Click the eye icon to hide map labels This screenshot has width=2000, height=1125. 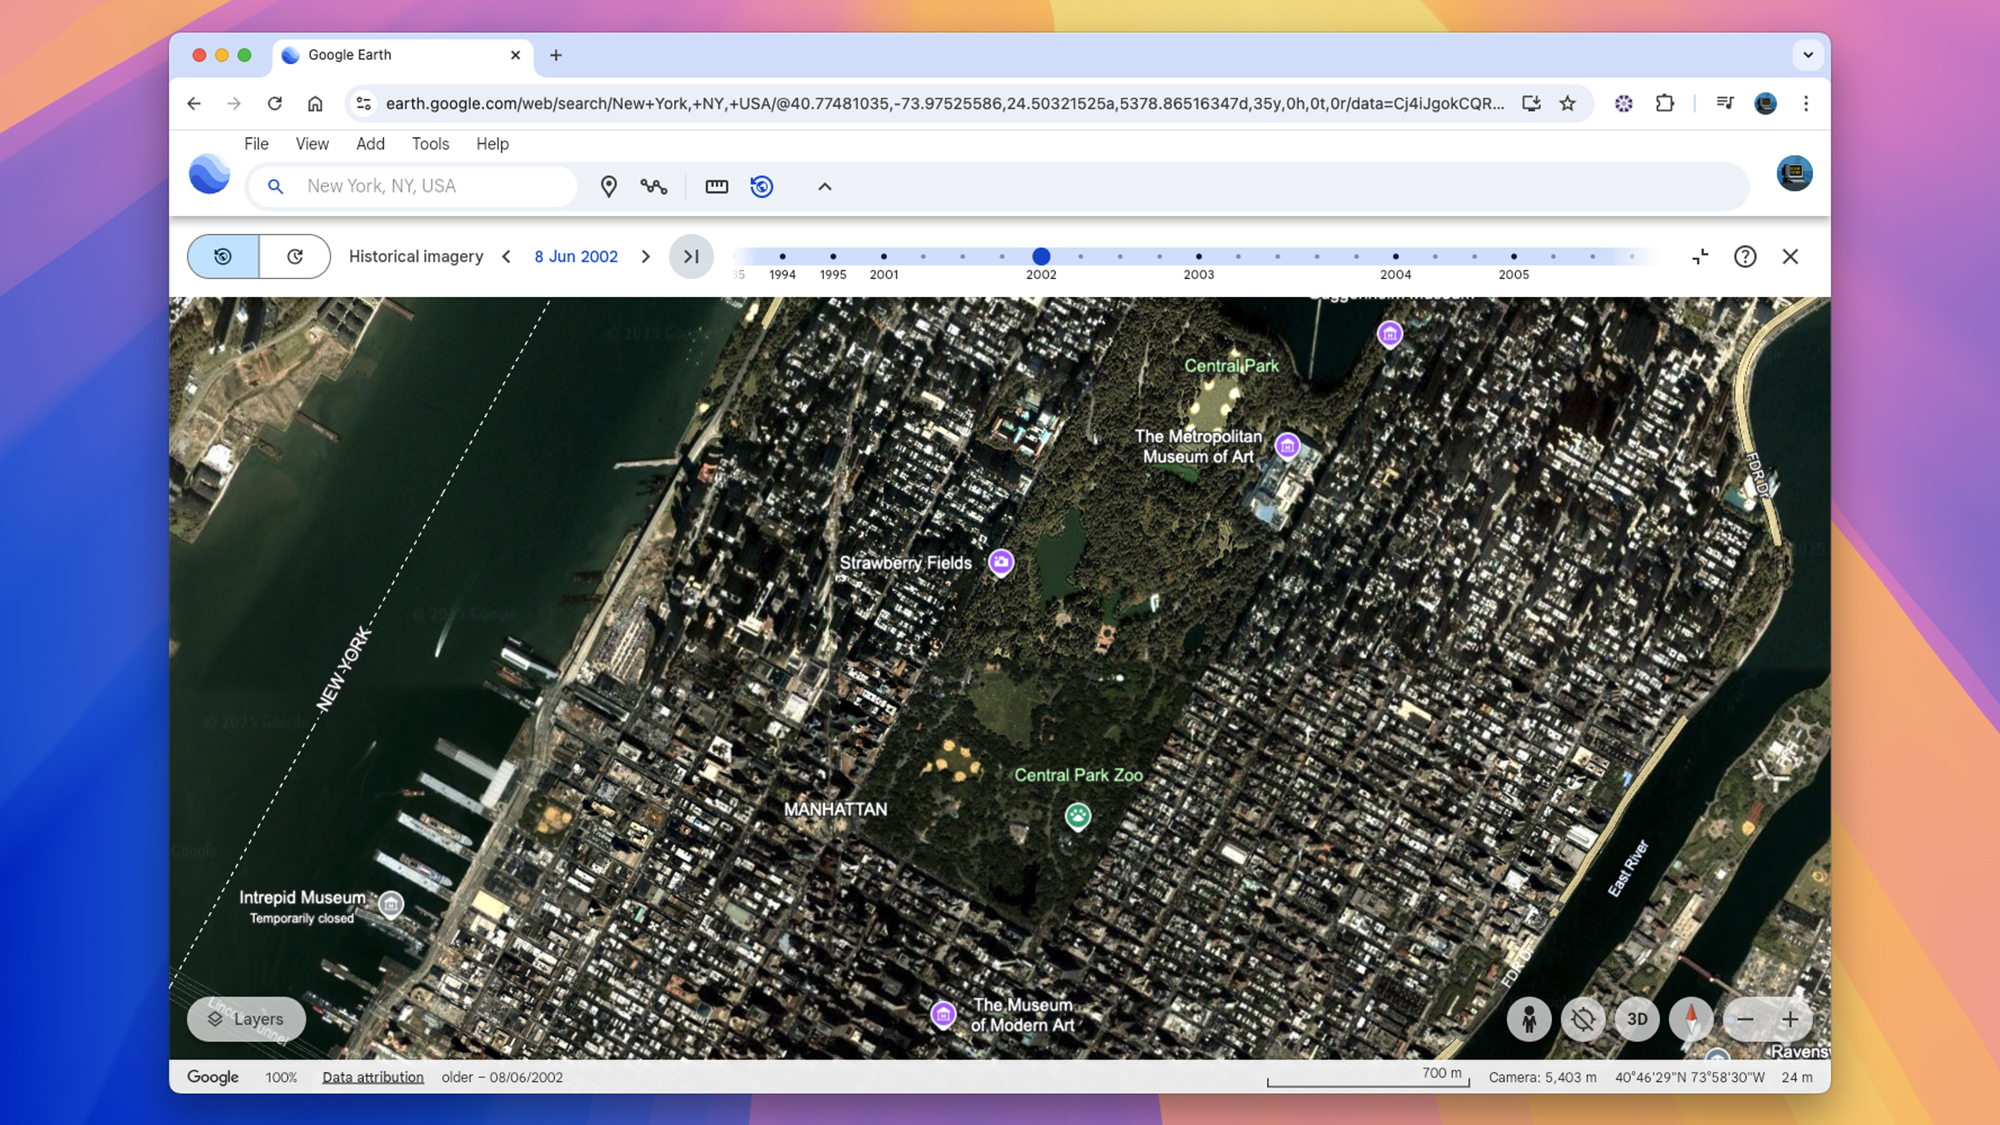tap(1583, 1019)
